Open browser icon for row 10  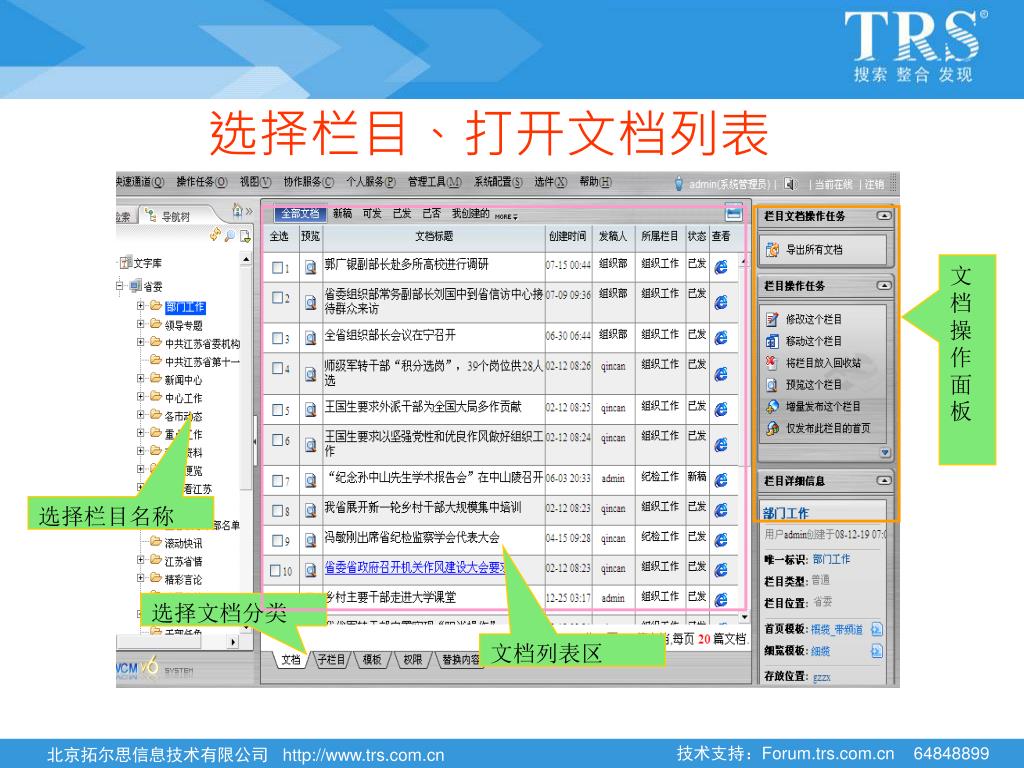721,570
